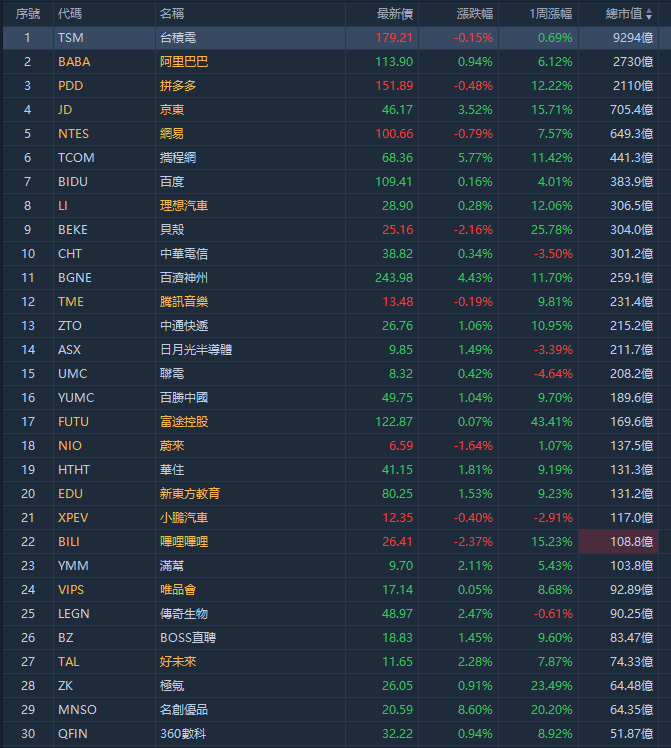Open the TSM 台積電 stock row
Image resolution: width=671 pixels, height=748 pixels.
click(330, 38)
